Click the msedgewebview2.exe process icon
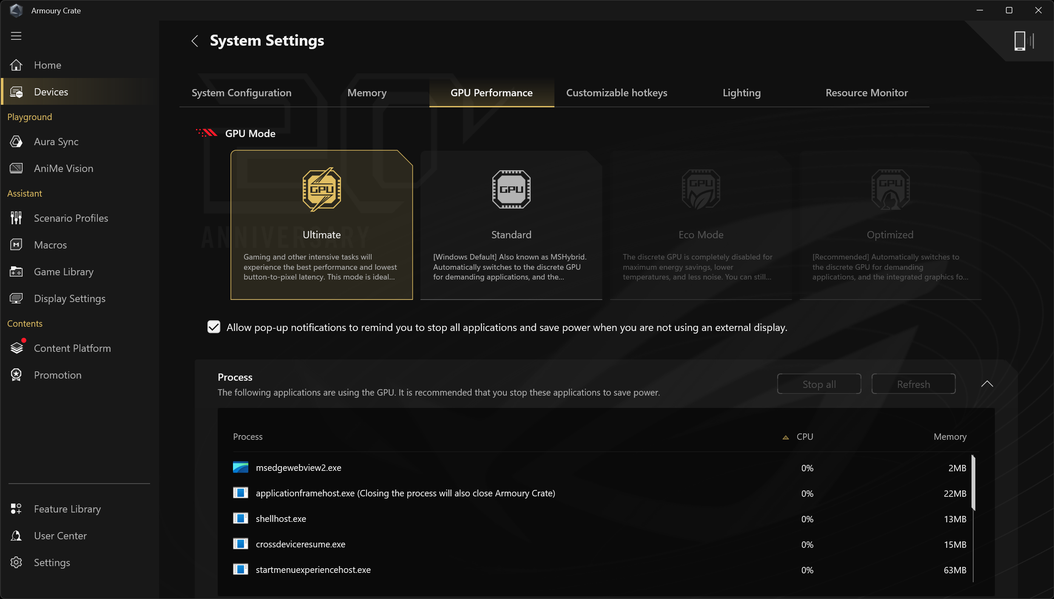 (241, 468)
